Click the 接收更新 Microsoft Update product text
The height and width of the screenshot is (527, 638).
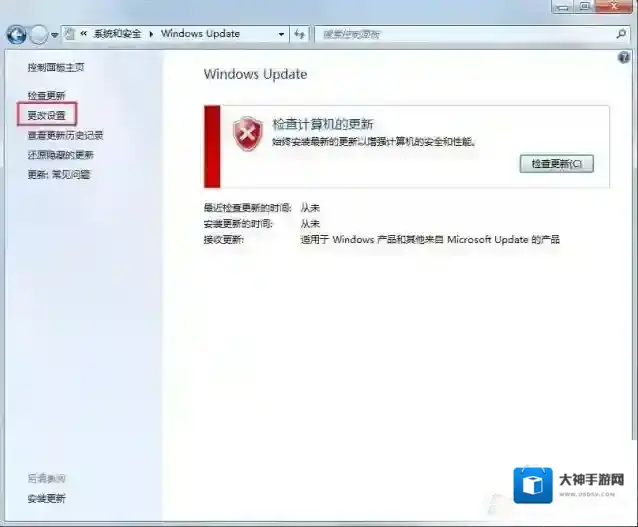click(x=430, y=239)
